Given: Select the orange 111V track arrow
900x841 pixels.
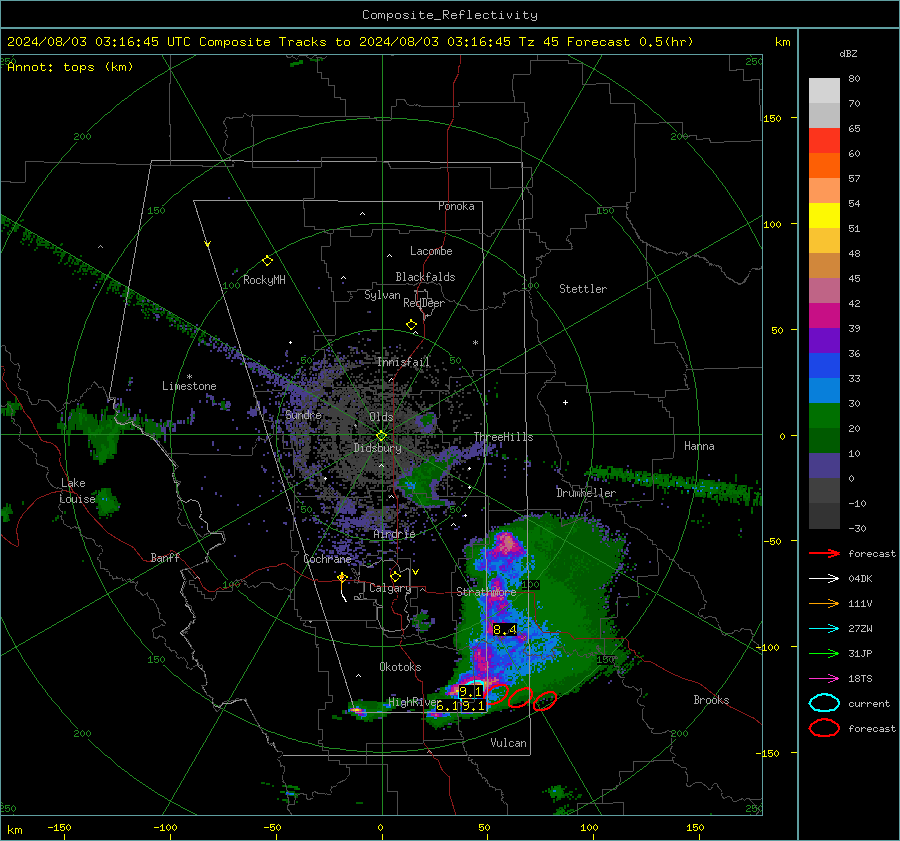Looking at the screenshot, I should (x=824, y=603).
